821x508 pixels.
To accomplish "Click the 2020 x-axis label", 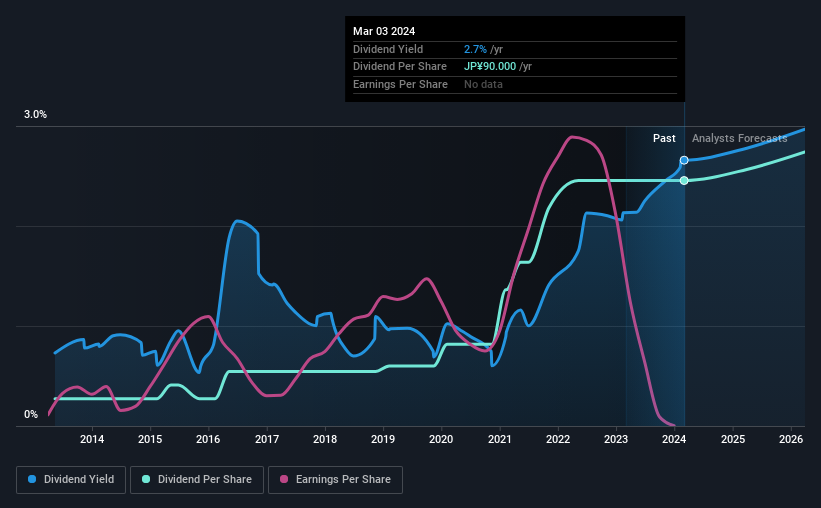I will pos(441,439).
